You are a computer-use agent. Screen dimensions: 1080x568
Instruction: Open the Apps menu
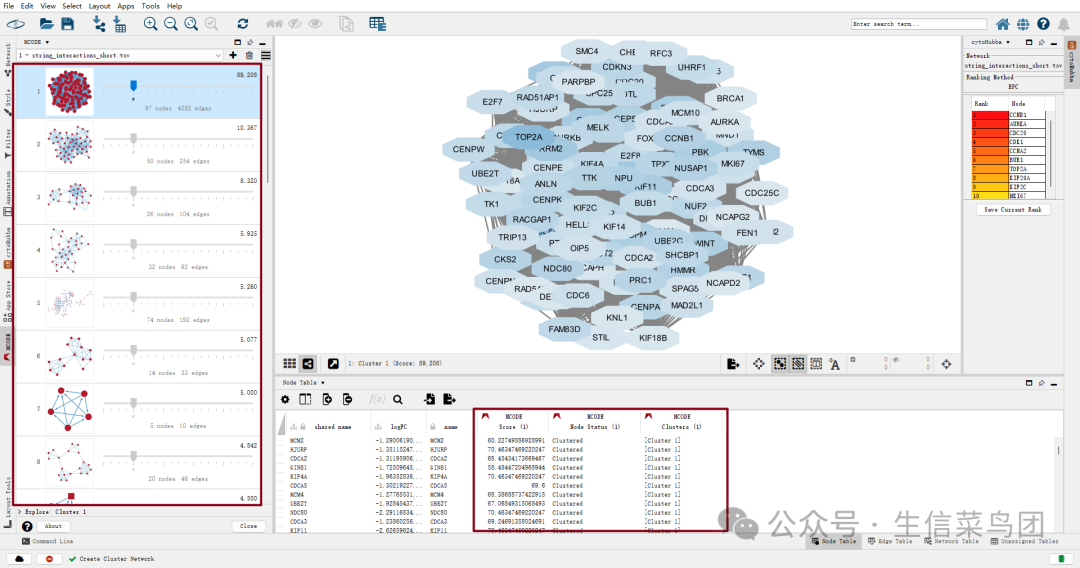125,6
